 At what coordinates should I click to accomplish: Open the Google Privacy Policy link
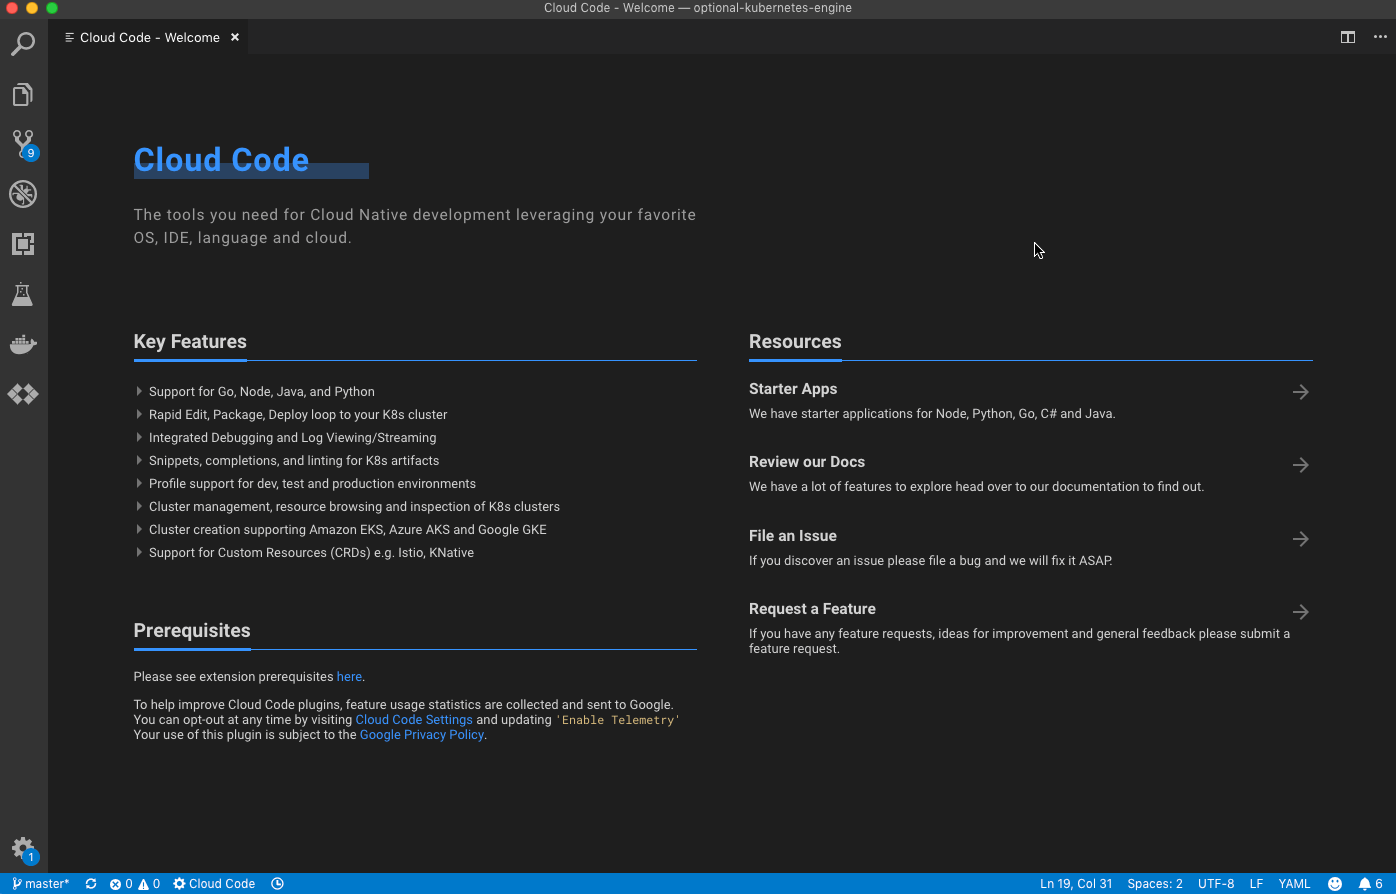pyautogui.click(x=422, y=735)
